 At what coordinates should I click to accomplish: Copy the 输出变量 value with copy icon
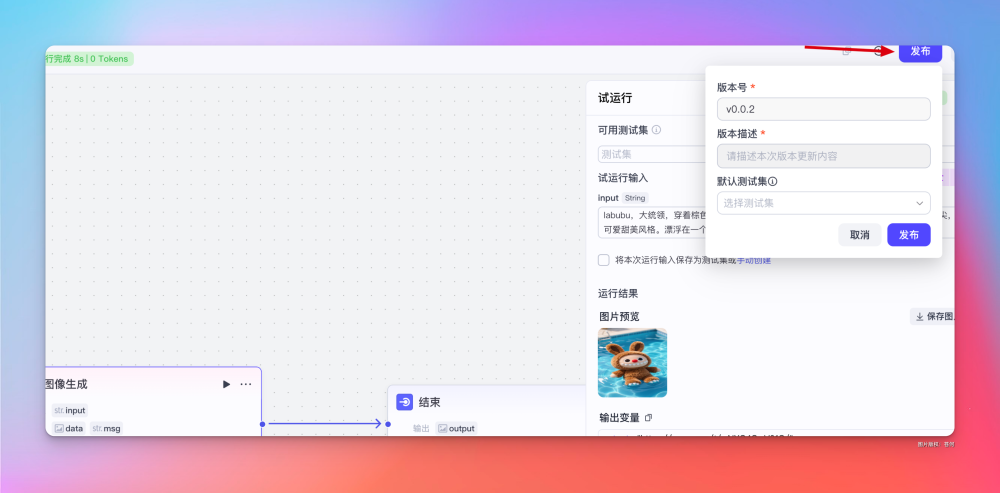click(x=649, y=418)
